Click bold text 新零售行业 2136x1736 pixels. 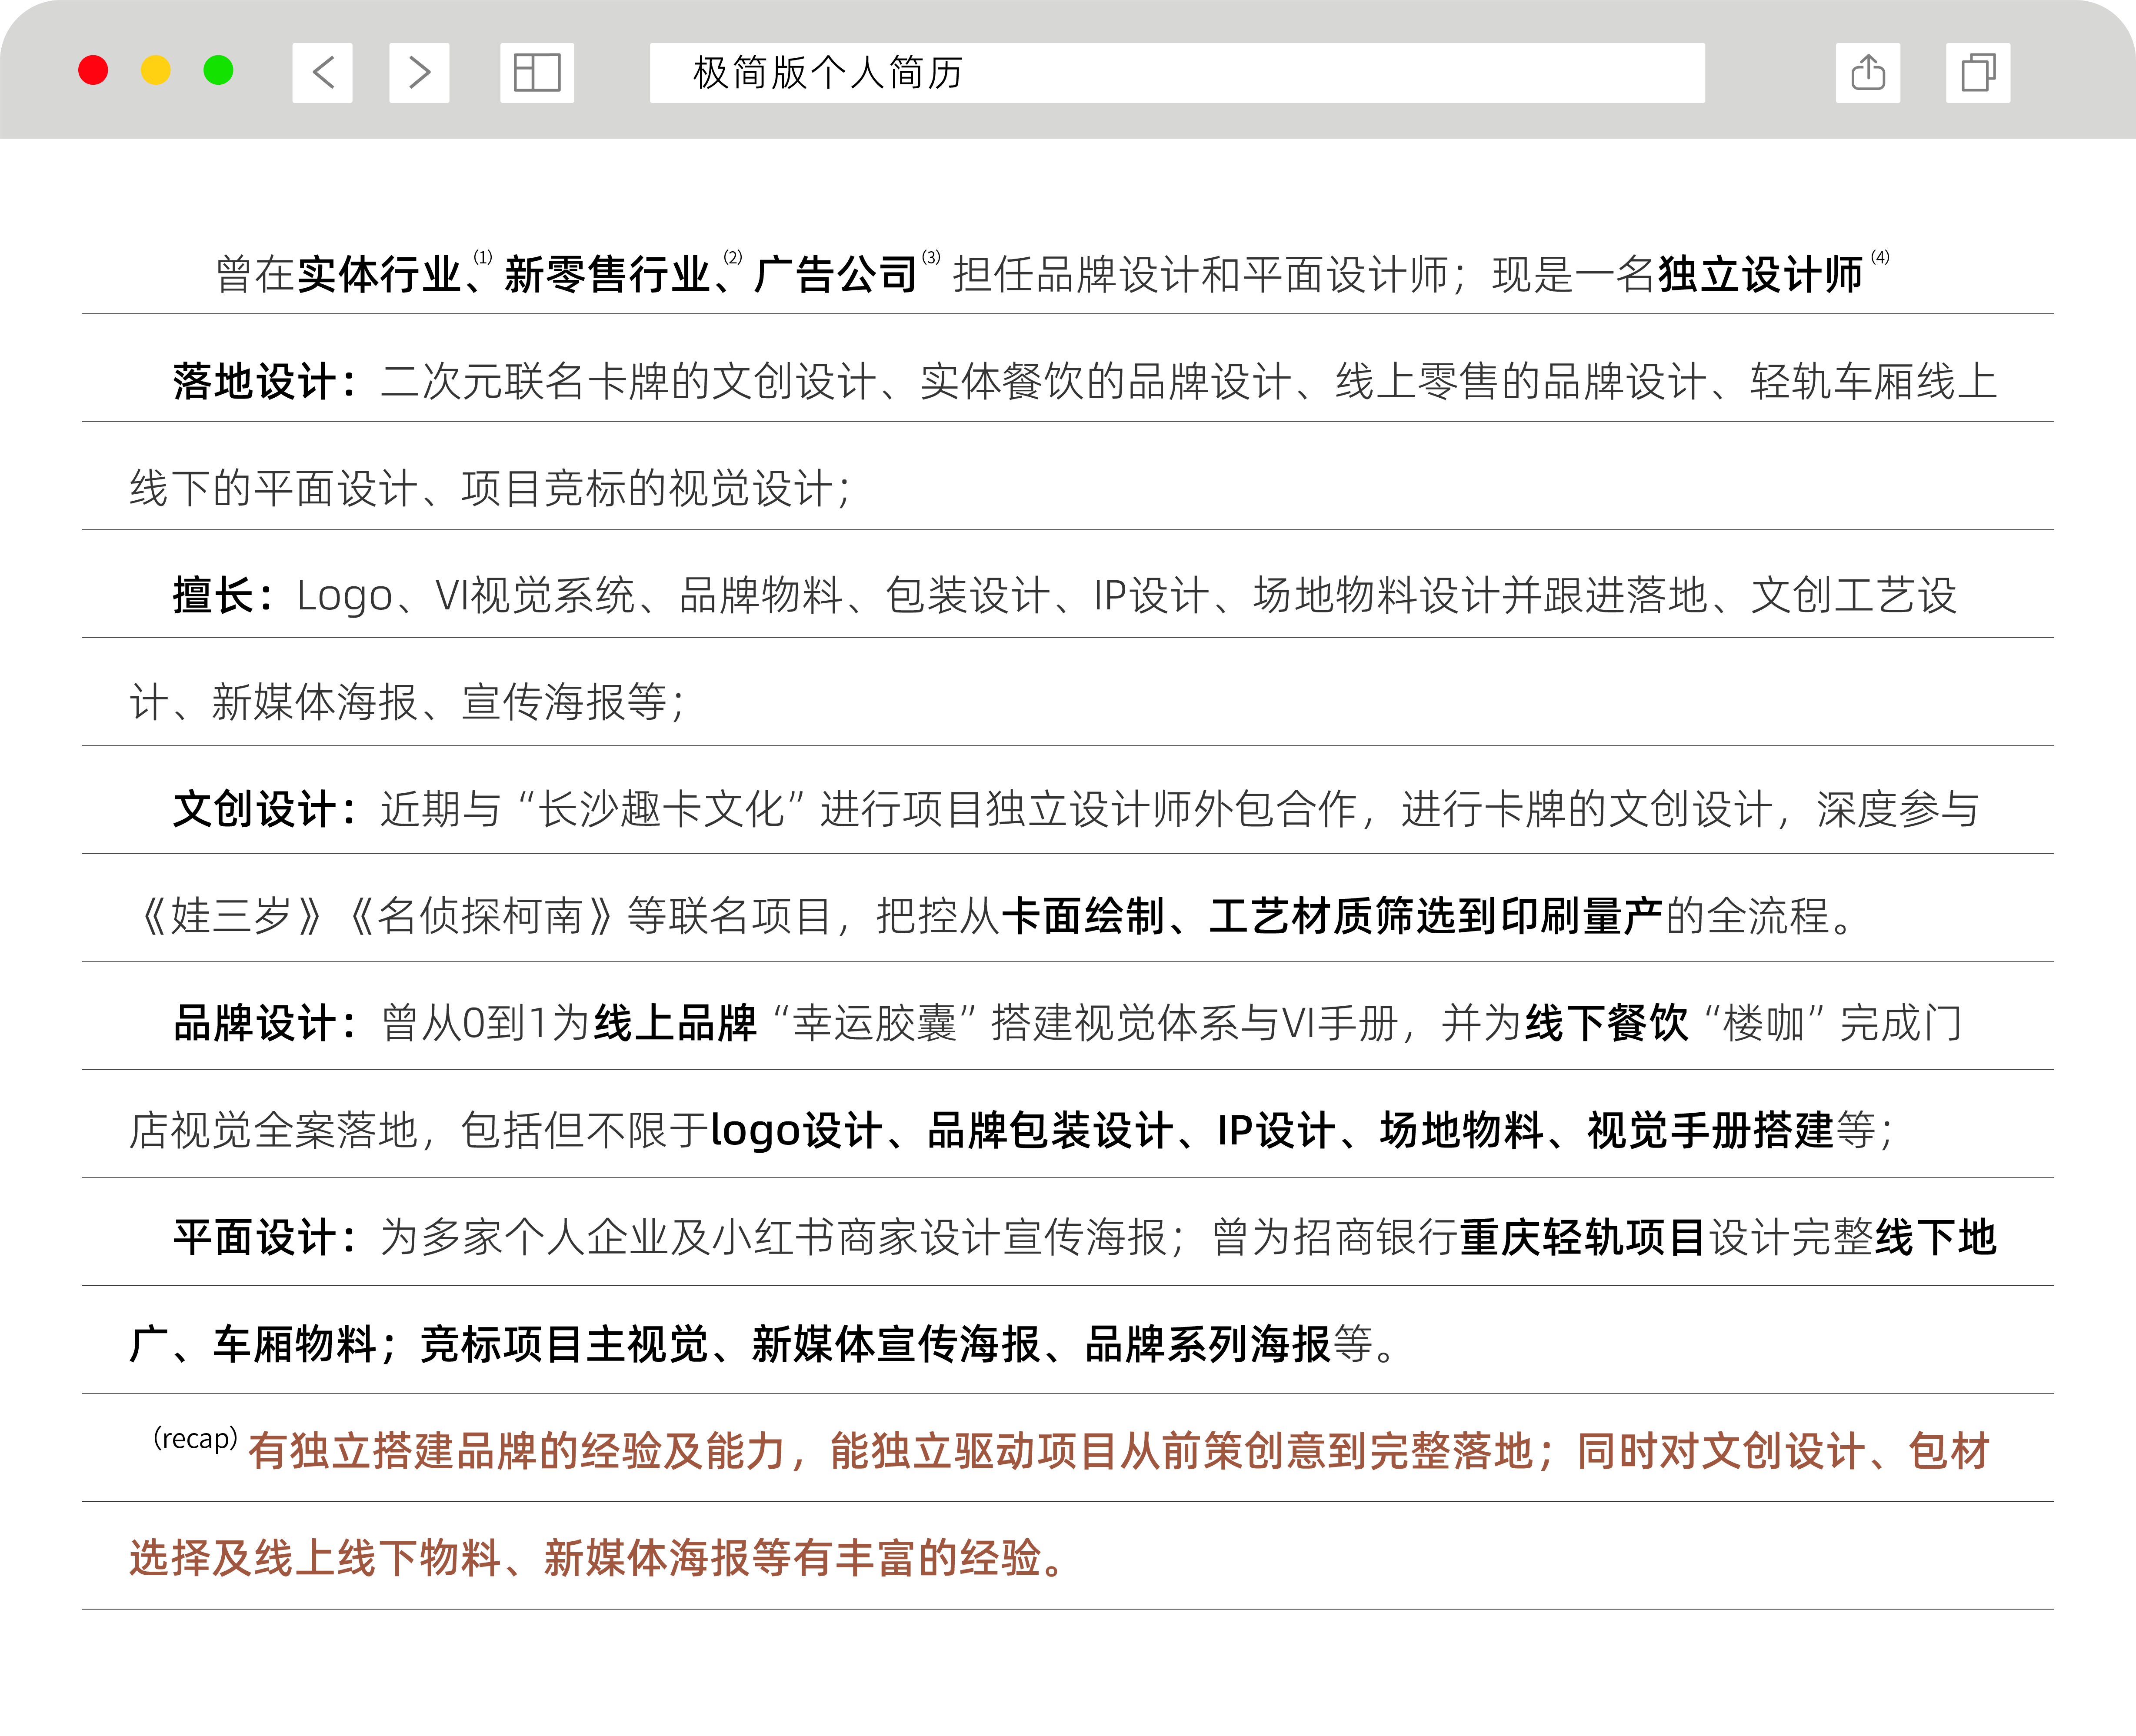click(x=607, y=274)
